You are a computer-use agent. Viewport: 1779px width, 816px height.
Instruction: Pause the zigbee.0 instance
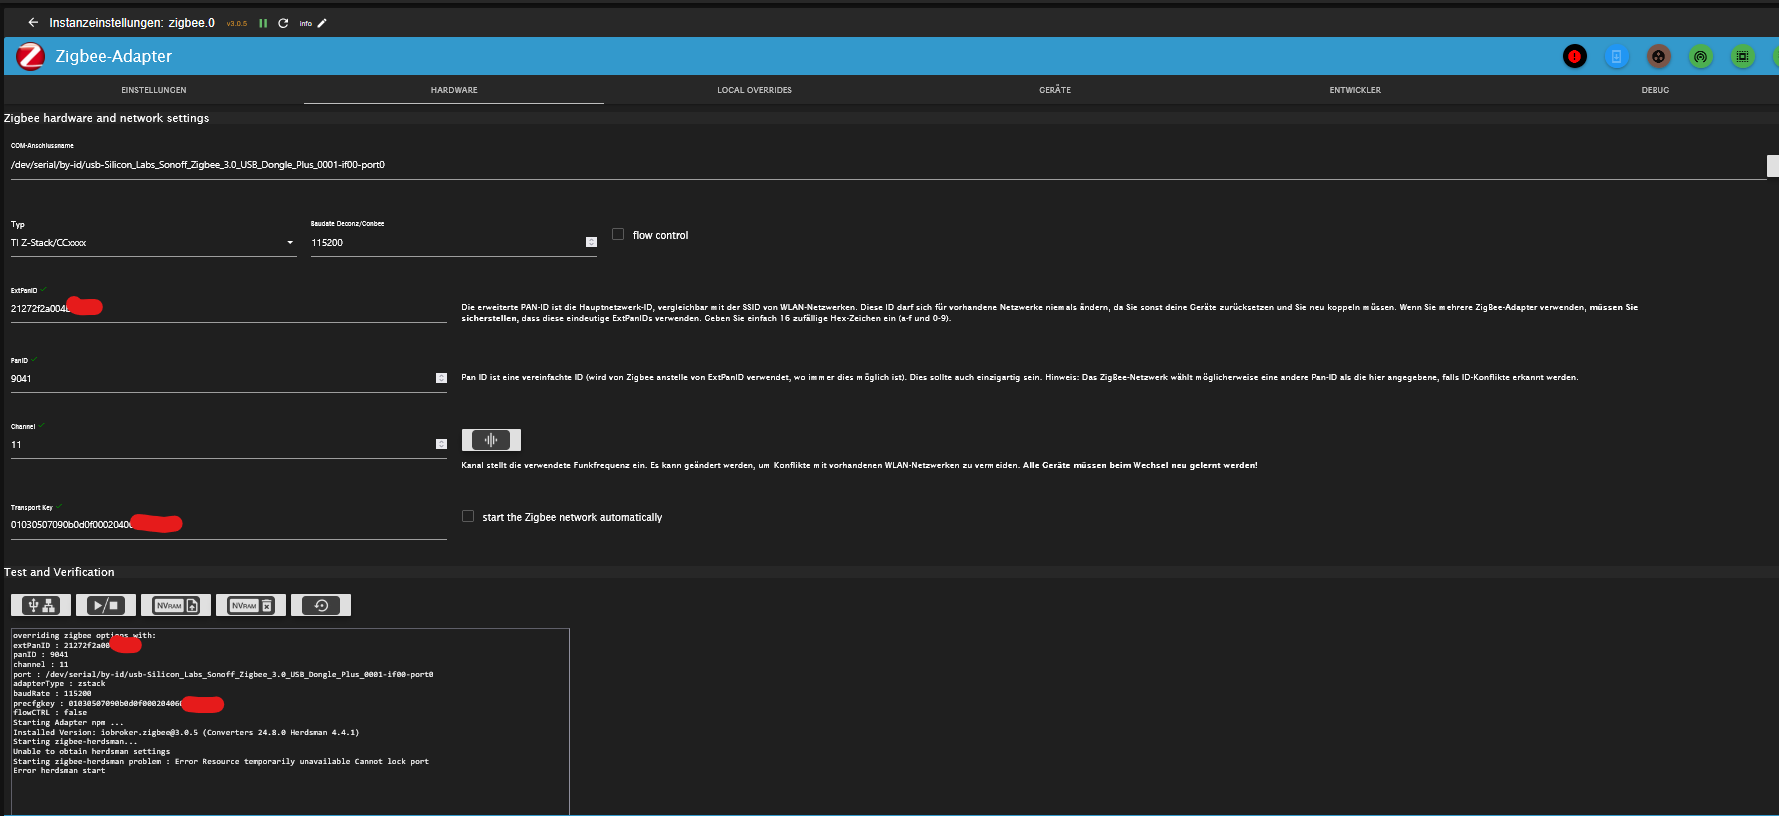[x=263, y=23]
